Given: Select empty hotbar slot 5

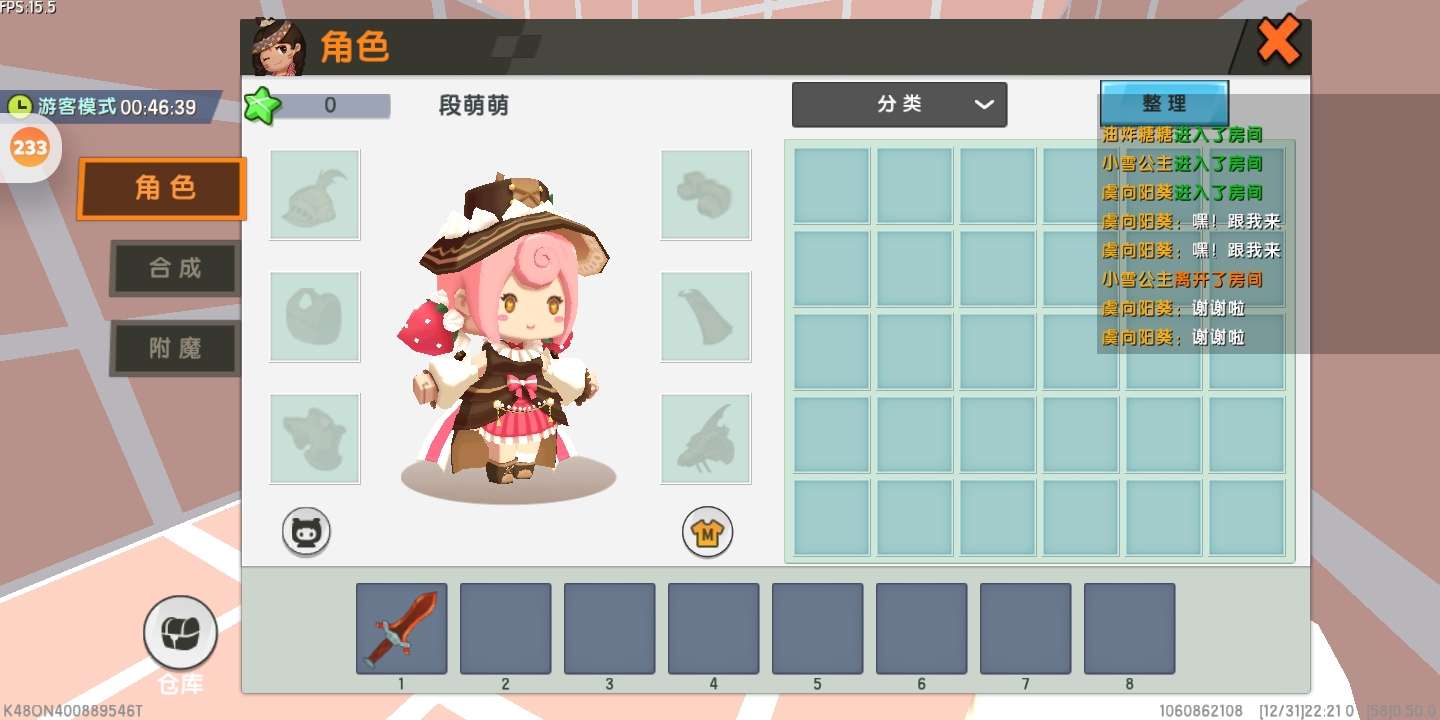Looking at the screenshot, I should (x=817, y=629).
